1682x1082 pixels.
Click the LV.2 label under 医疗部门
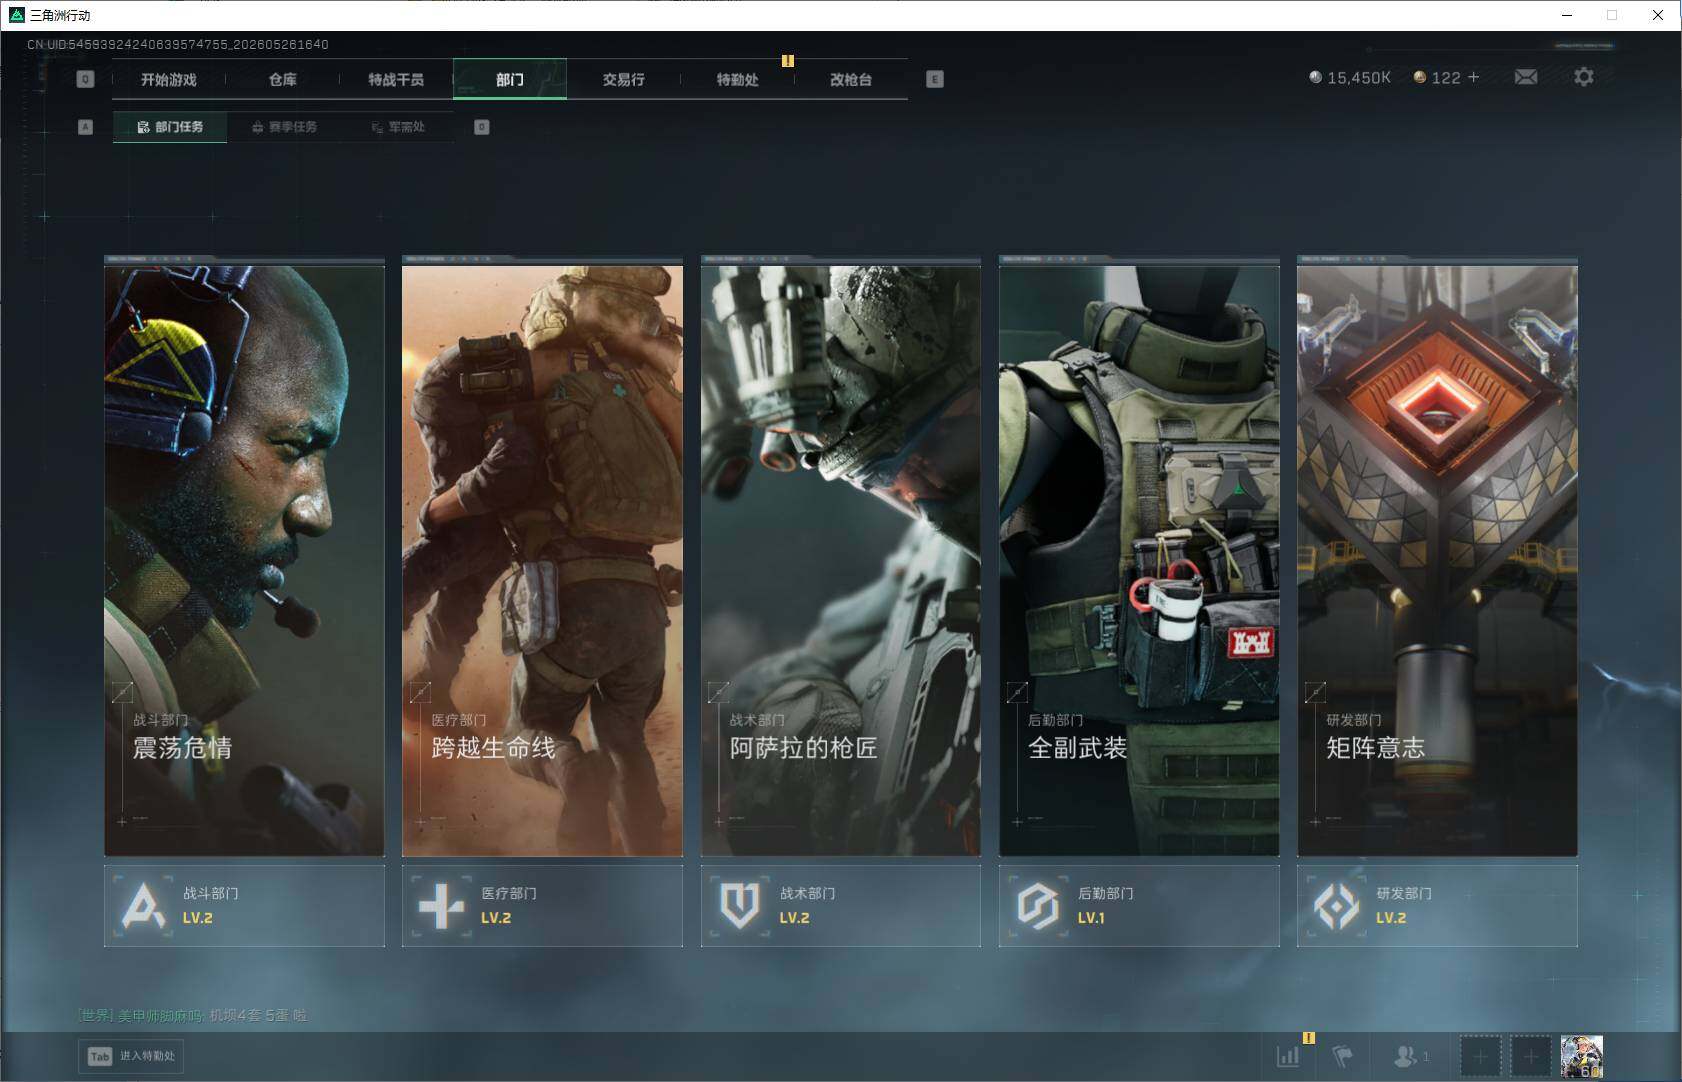(496, 918)
